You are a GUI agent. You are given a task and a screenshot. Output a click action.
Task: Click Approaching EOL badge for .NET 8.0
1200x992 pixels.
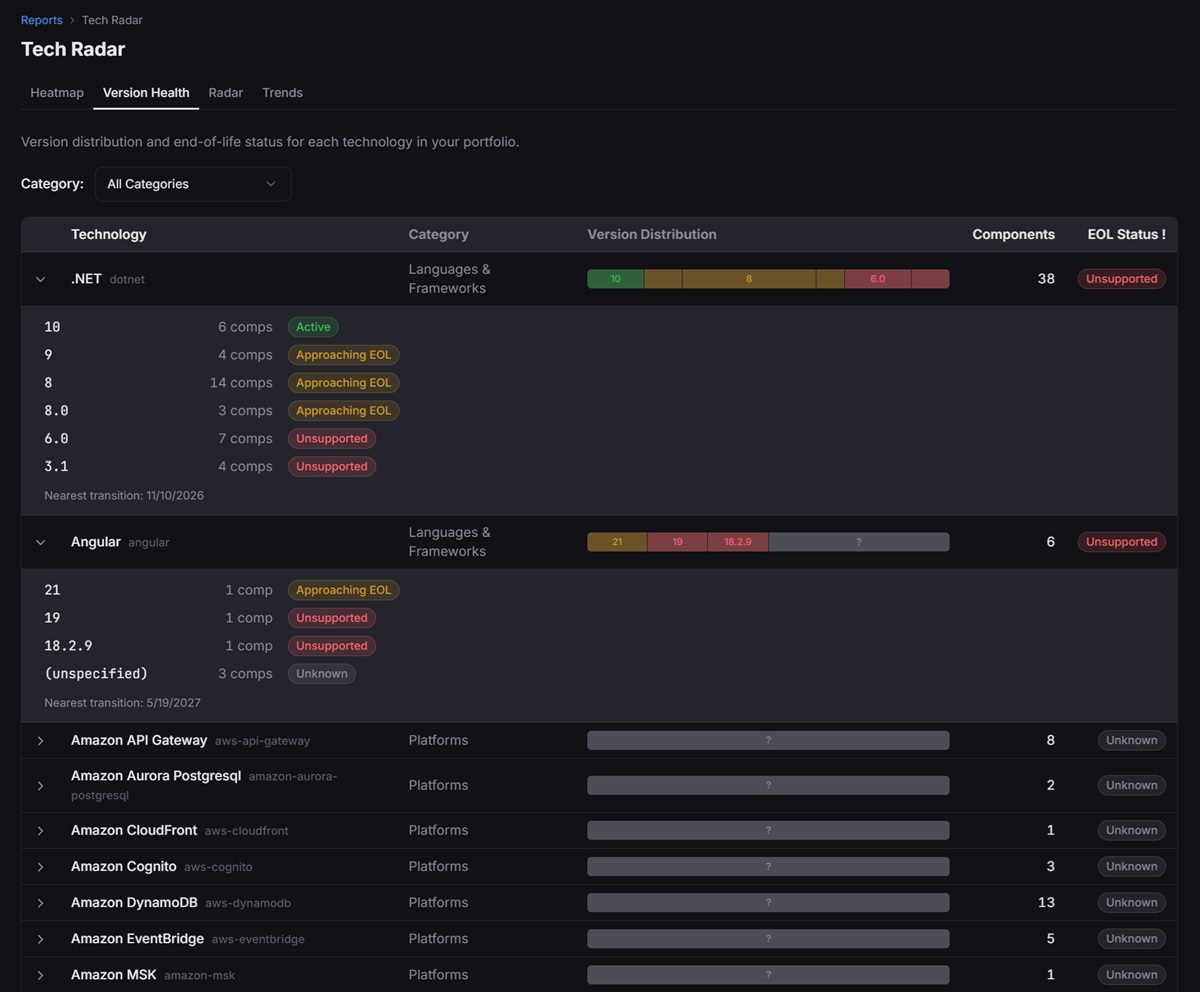[343, 411]
